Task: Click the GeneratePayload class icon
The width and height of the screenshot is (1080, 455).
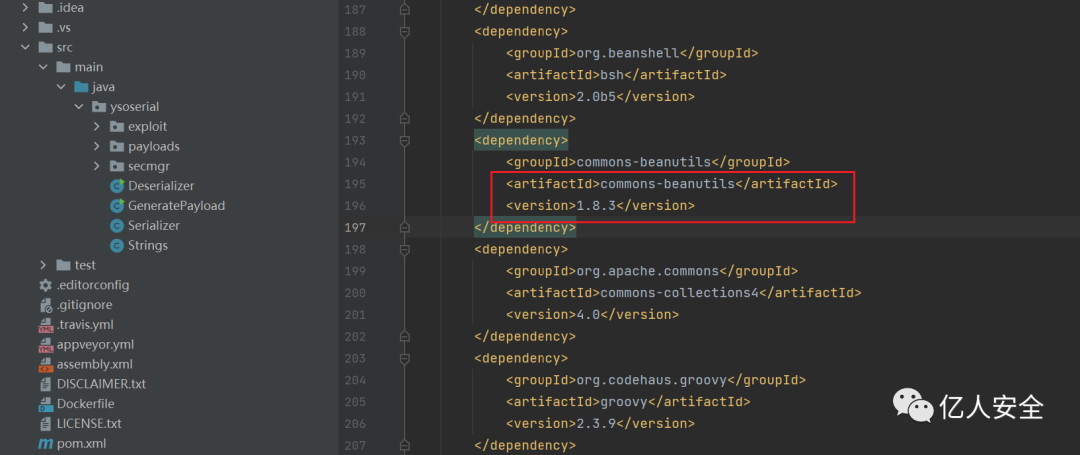Action: pyautogui.click(x=117, y=206)
